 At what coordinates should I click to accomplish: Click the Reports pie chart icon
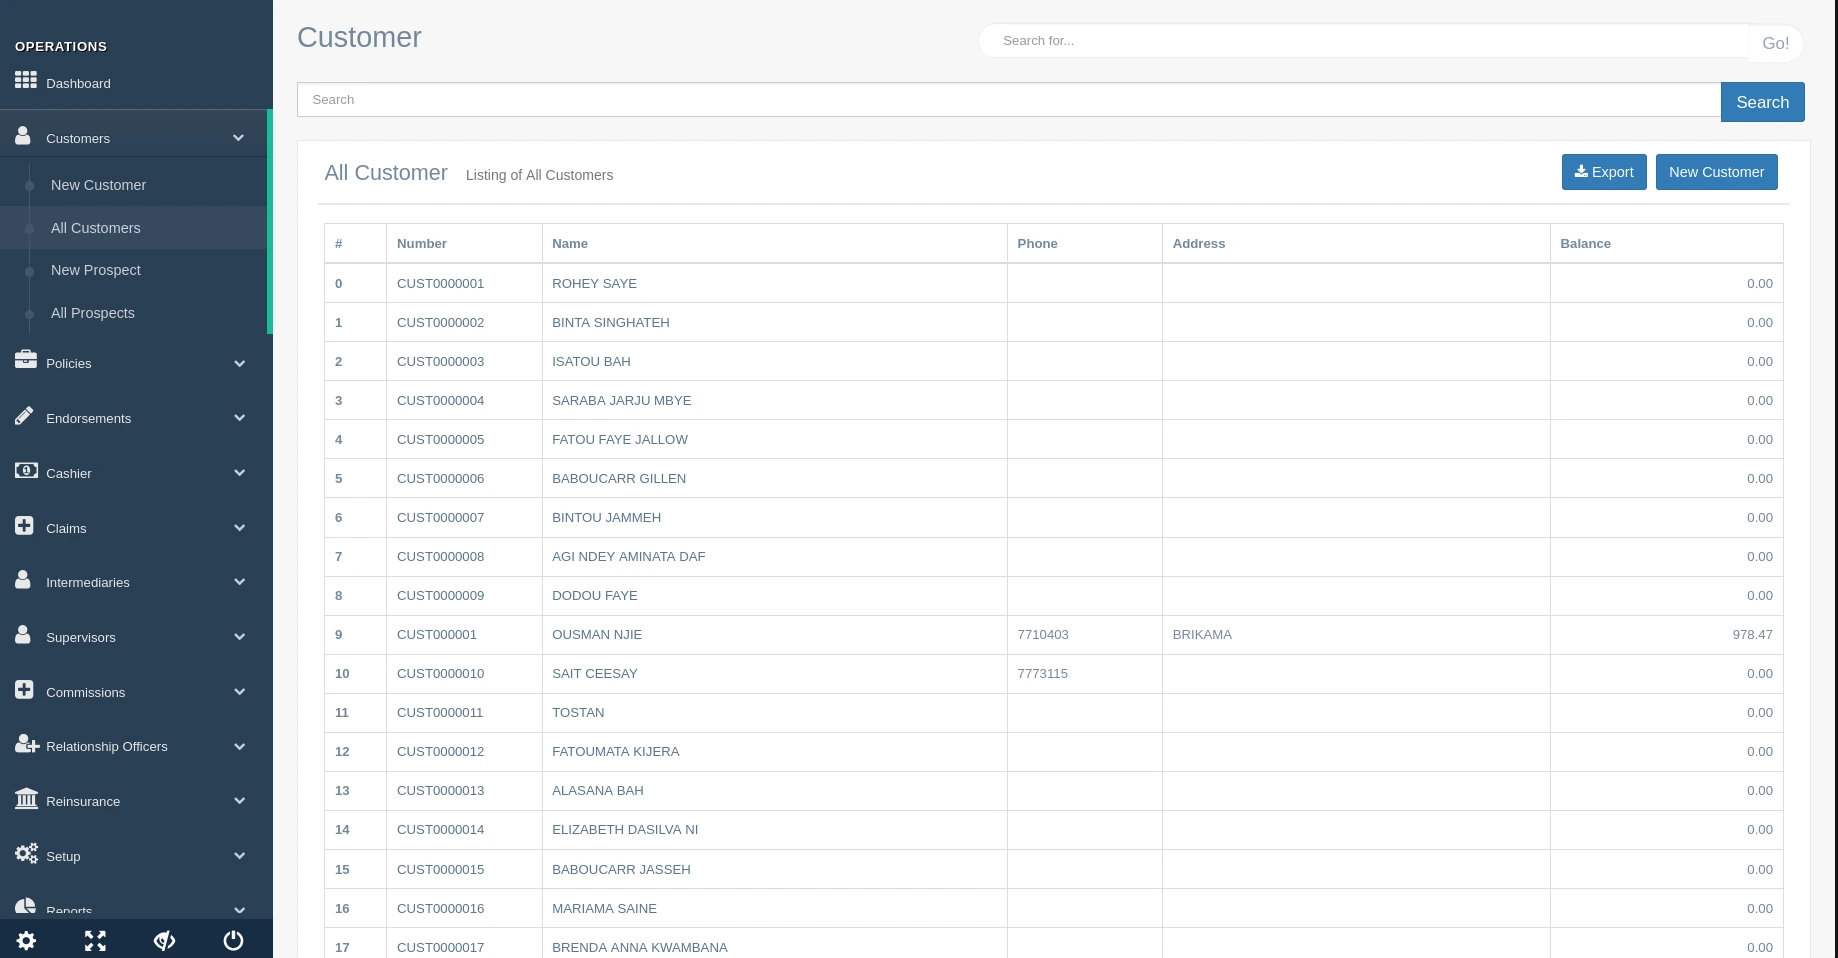26,906
